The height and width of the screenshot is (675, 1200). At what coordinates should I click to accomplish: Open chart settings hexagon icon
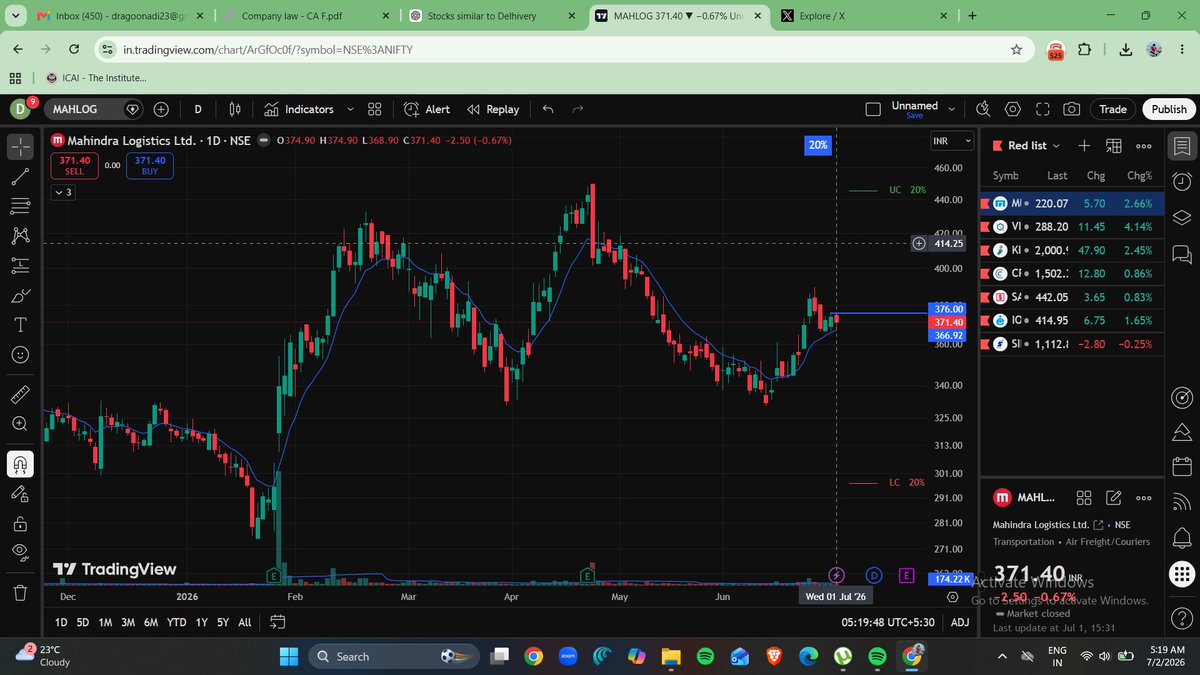pyautogui.click(x=1013, y=109)
